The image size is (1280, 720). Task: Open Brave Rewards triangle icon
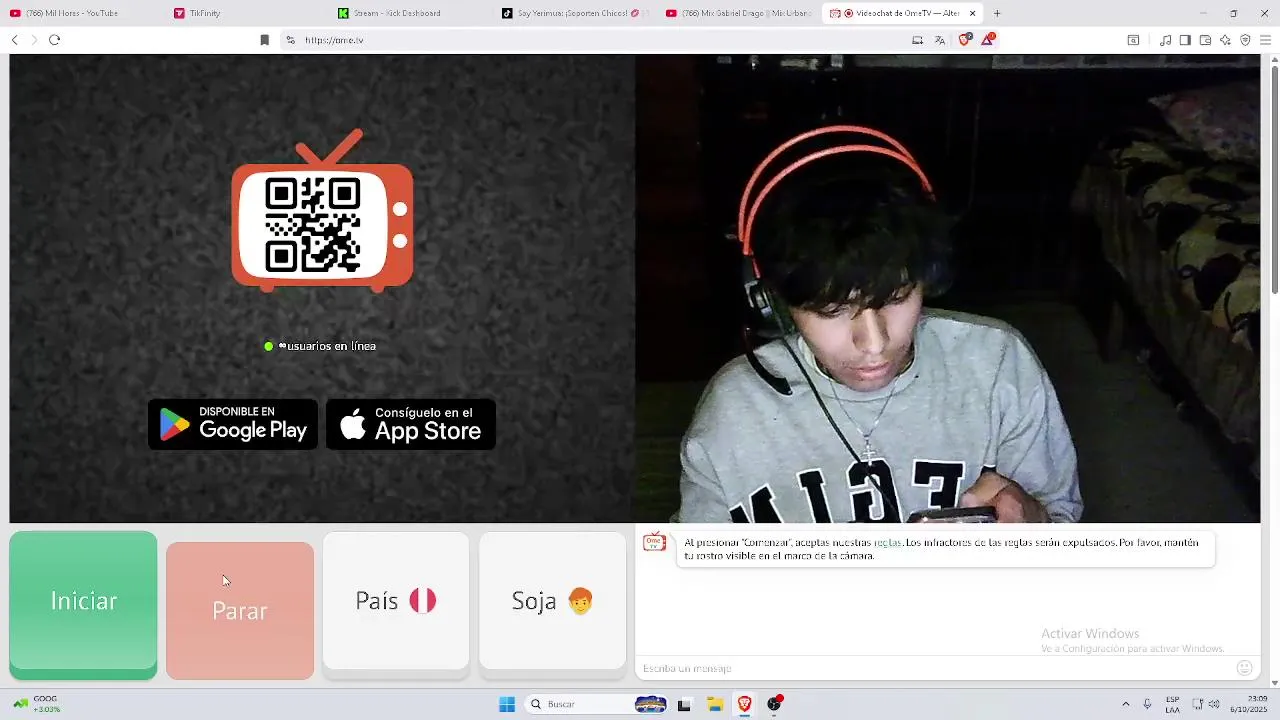988,39
